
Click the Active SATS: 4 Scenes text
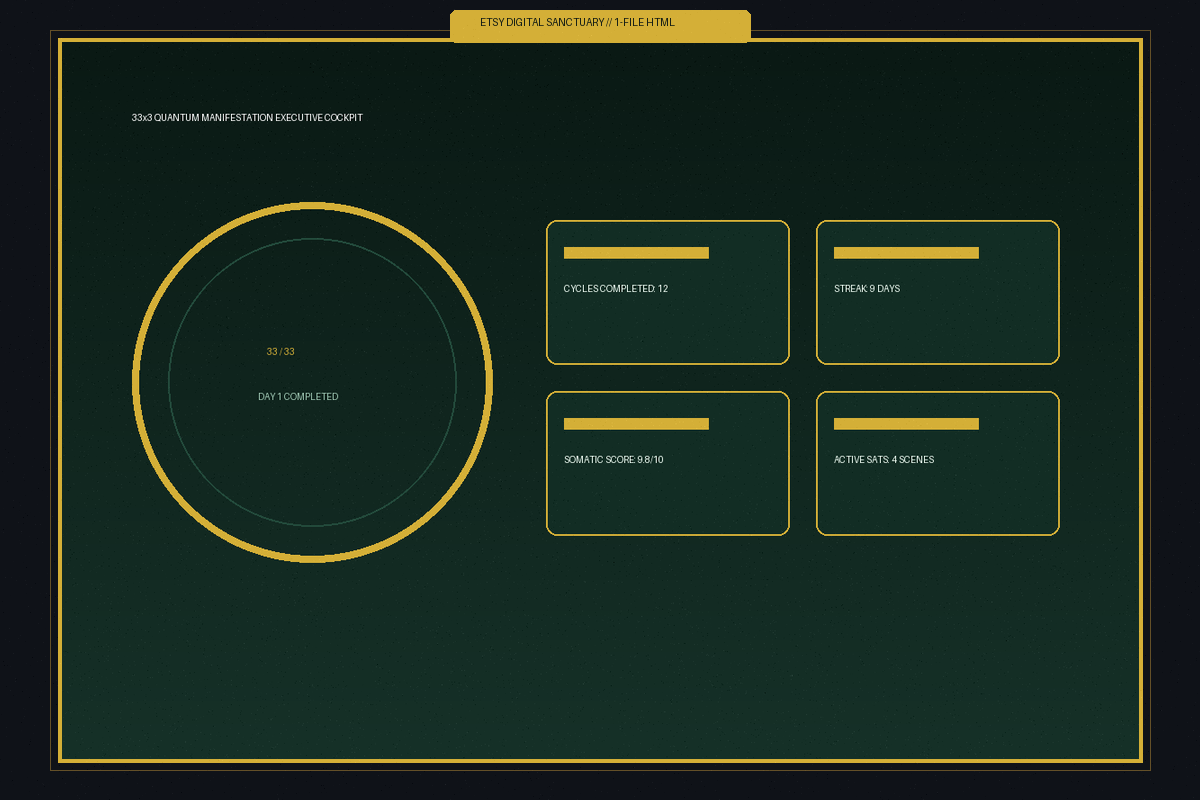click(884, 460)
